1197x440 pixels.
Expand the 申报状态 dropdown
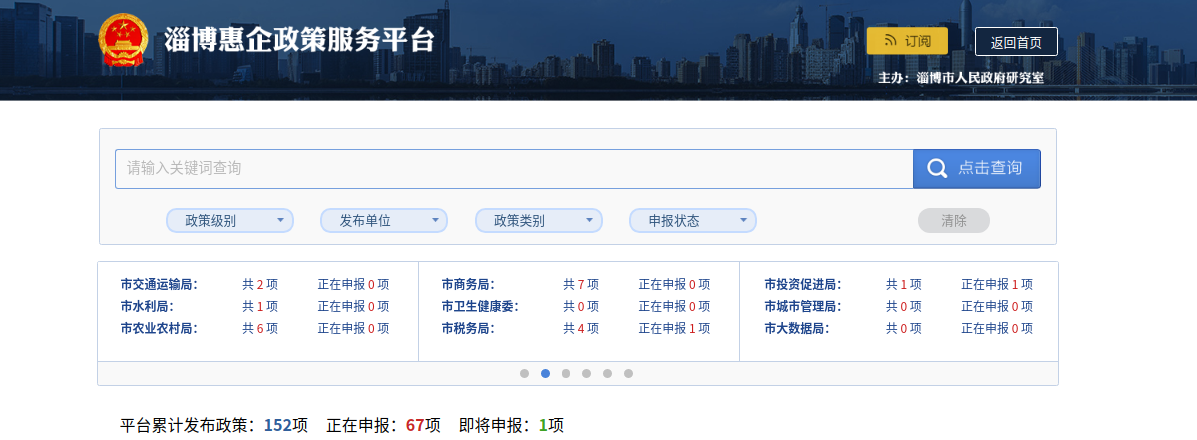[x=692, y=221]
